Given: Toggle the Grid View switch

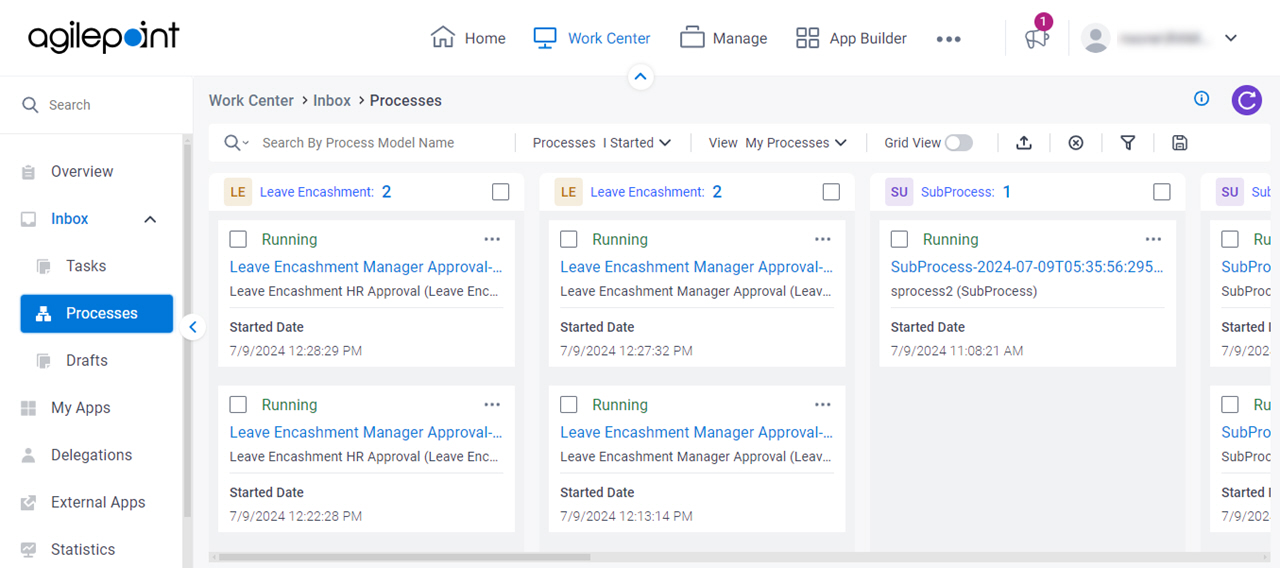Looking at the screenshot, I should (x=958, y=143).
